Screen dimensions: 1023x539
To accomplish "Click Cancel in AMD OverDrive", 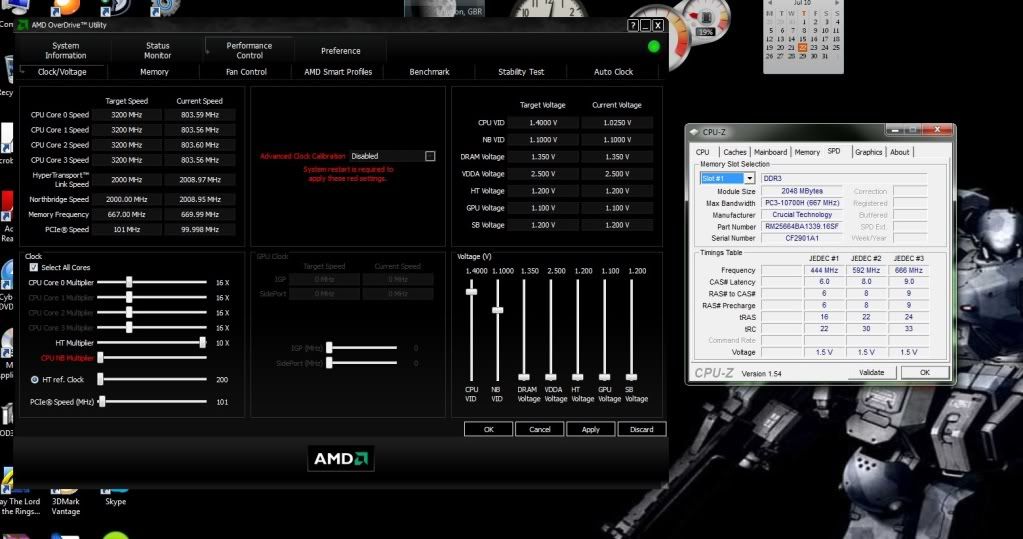I will (540, 429).
